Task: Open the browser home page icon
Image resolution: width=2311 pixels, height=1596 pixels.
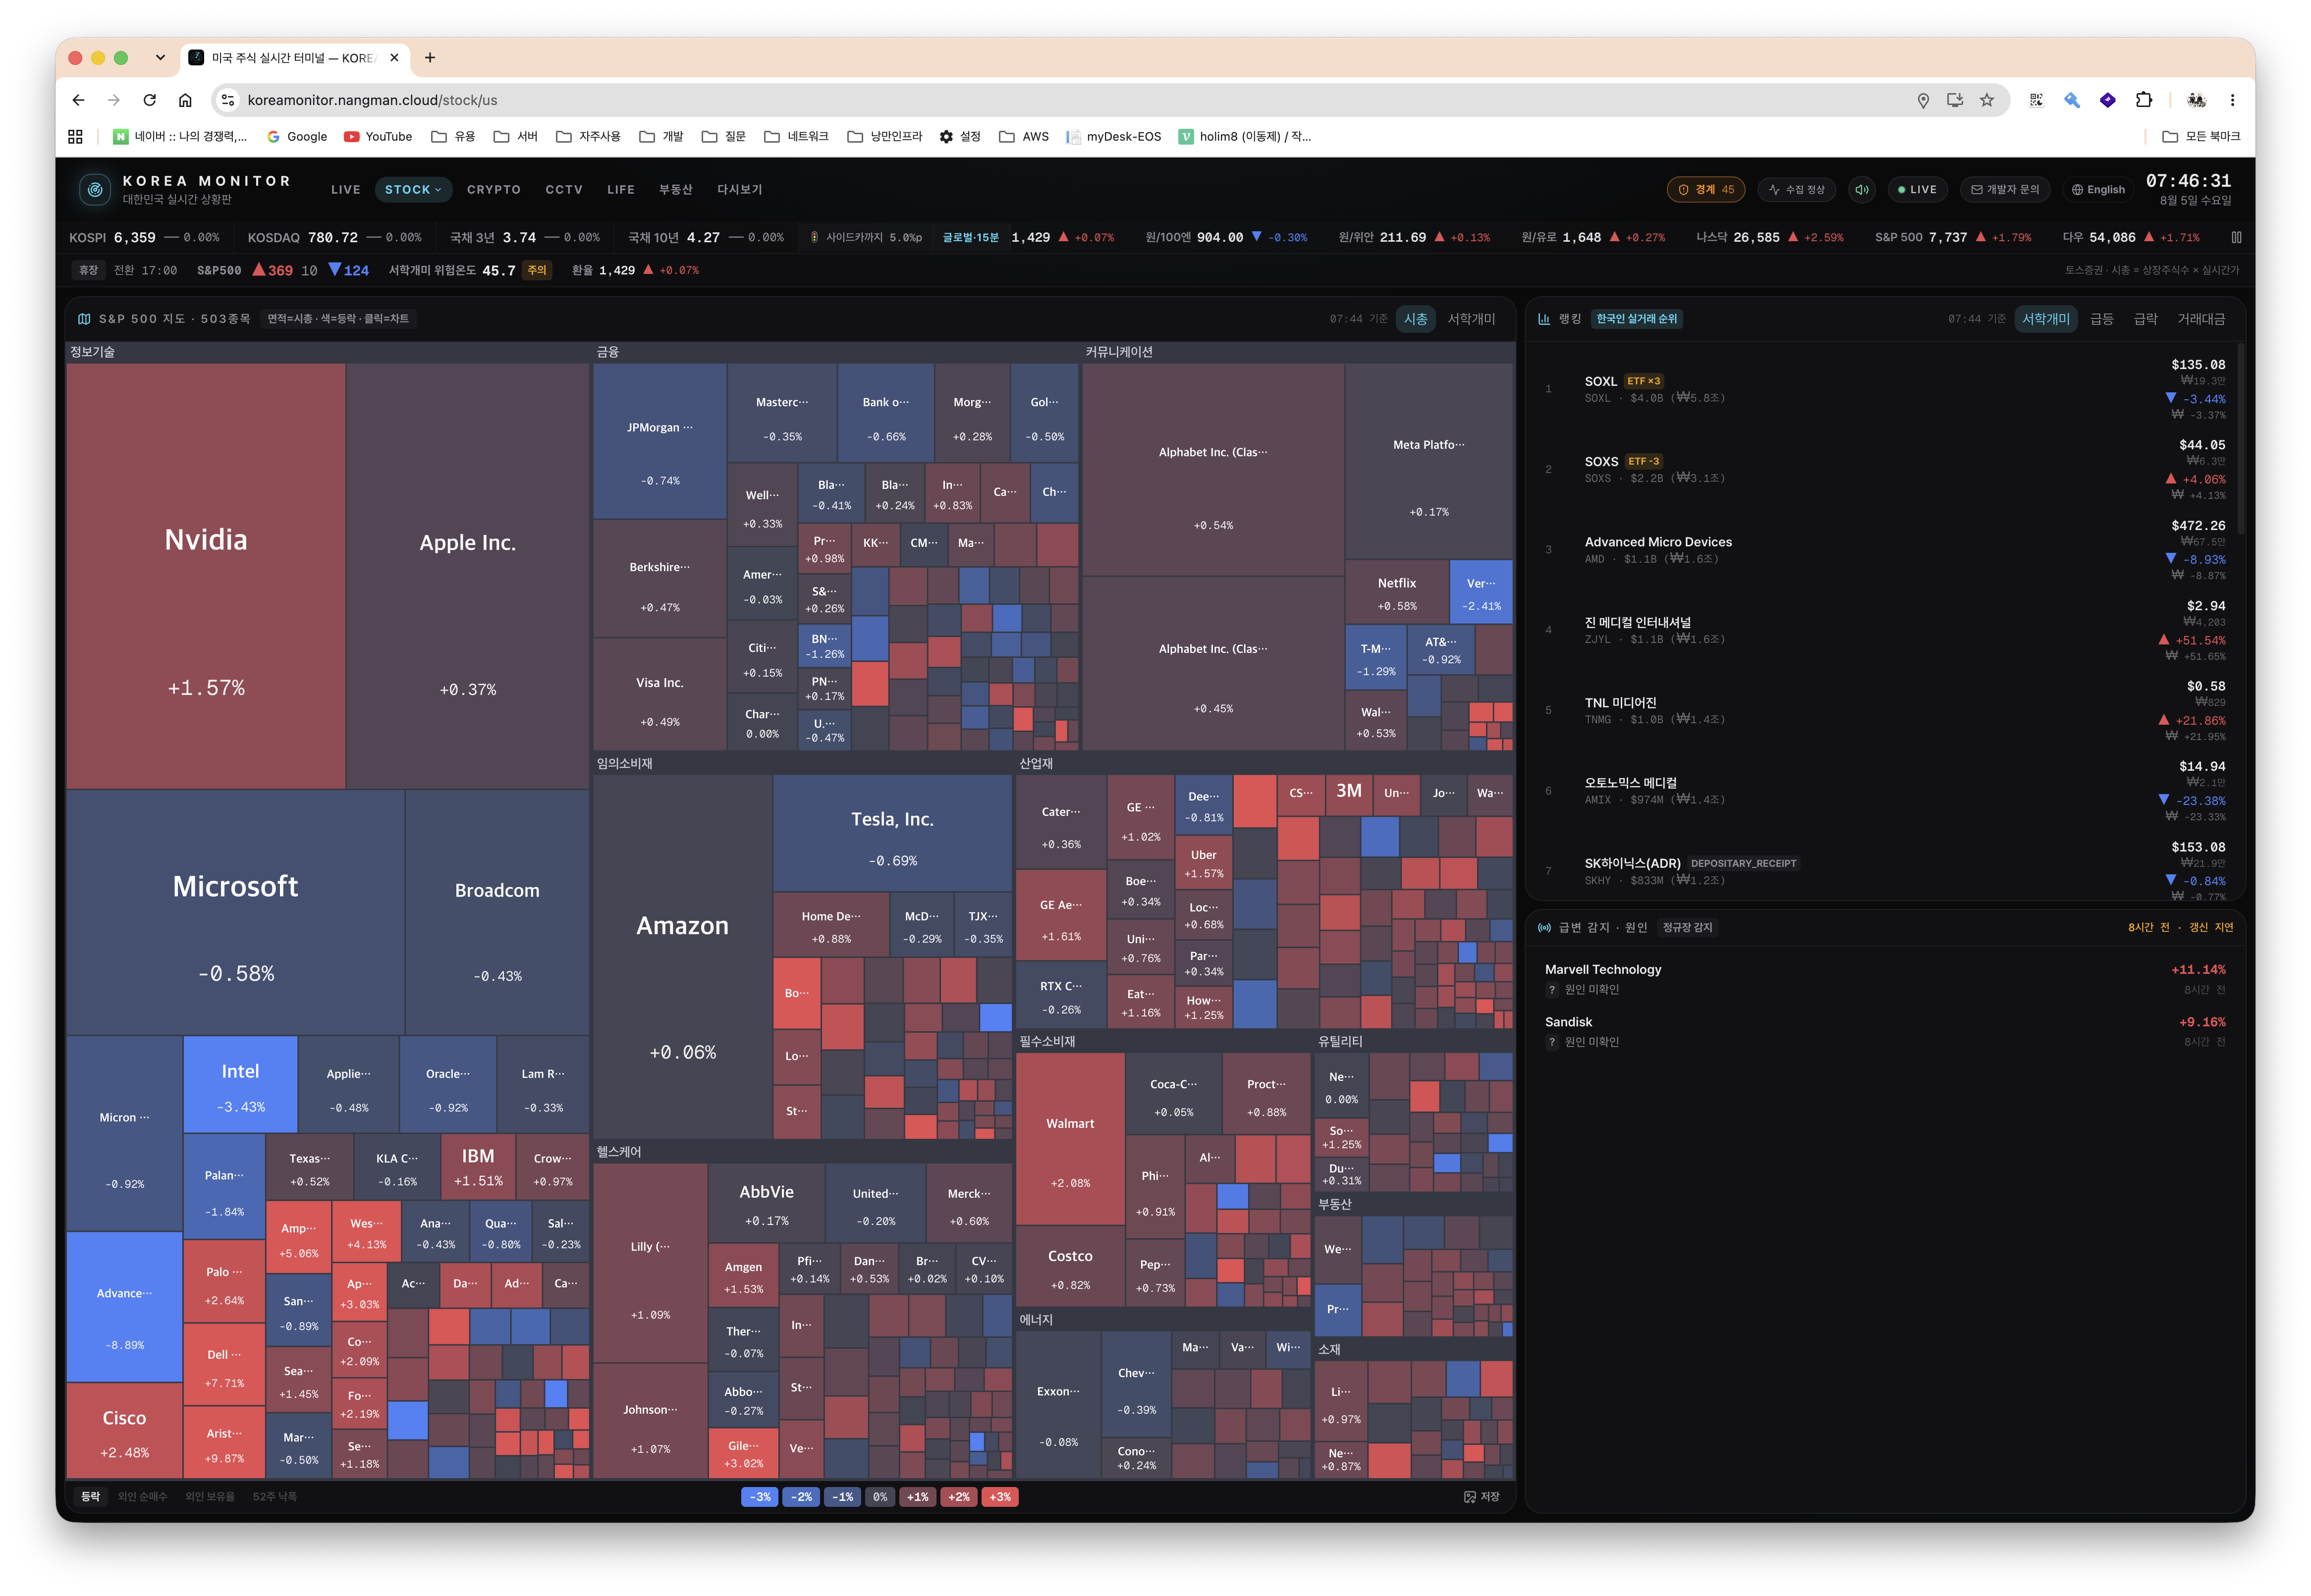Action: tap(185, 100)
